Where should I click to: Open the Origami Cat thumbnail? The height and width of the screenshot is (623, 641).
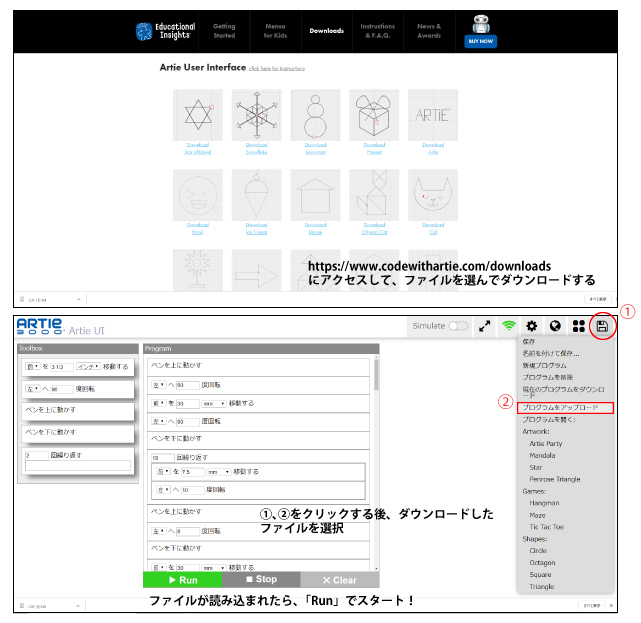[x=374, y=195]
